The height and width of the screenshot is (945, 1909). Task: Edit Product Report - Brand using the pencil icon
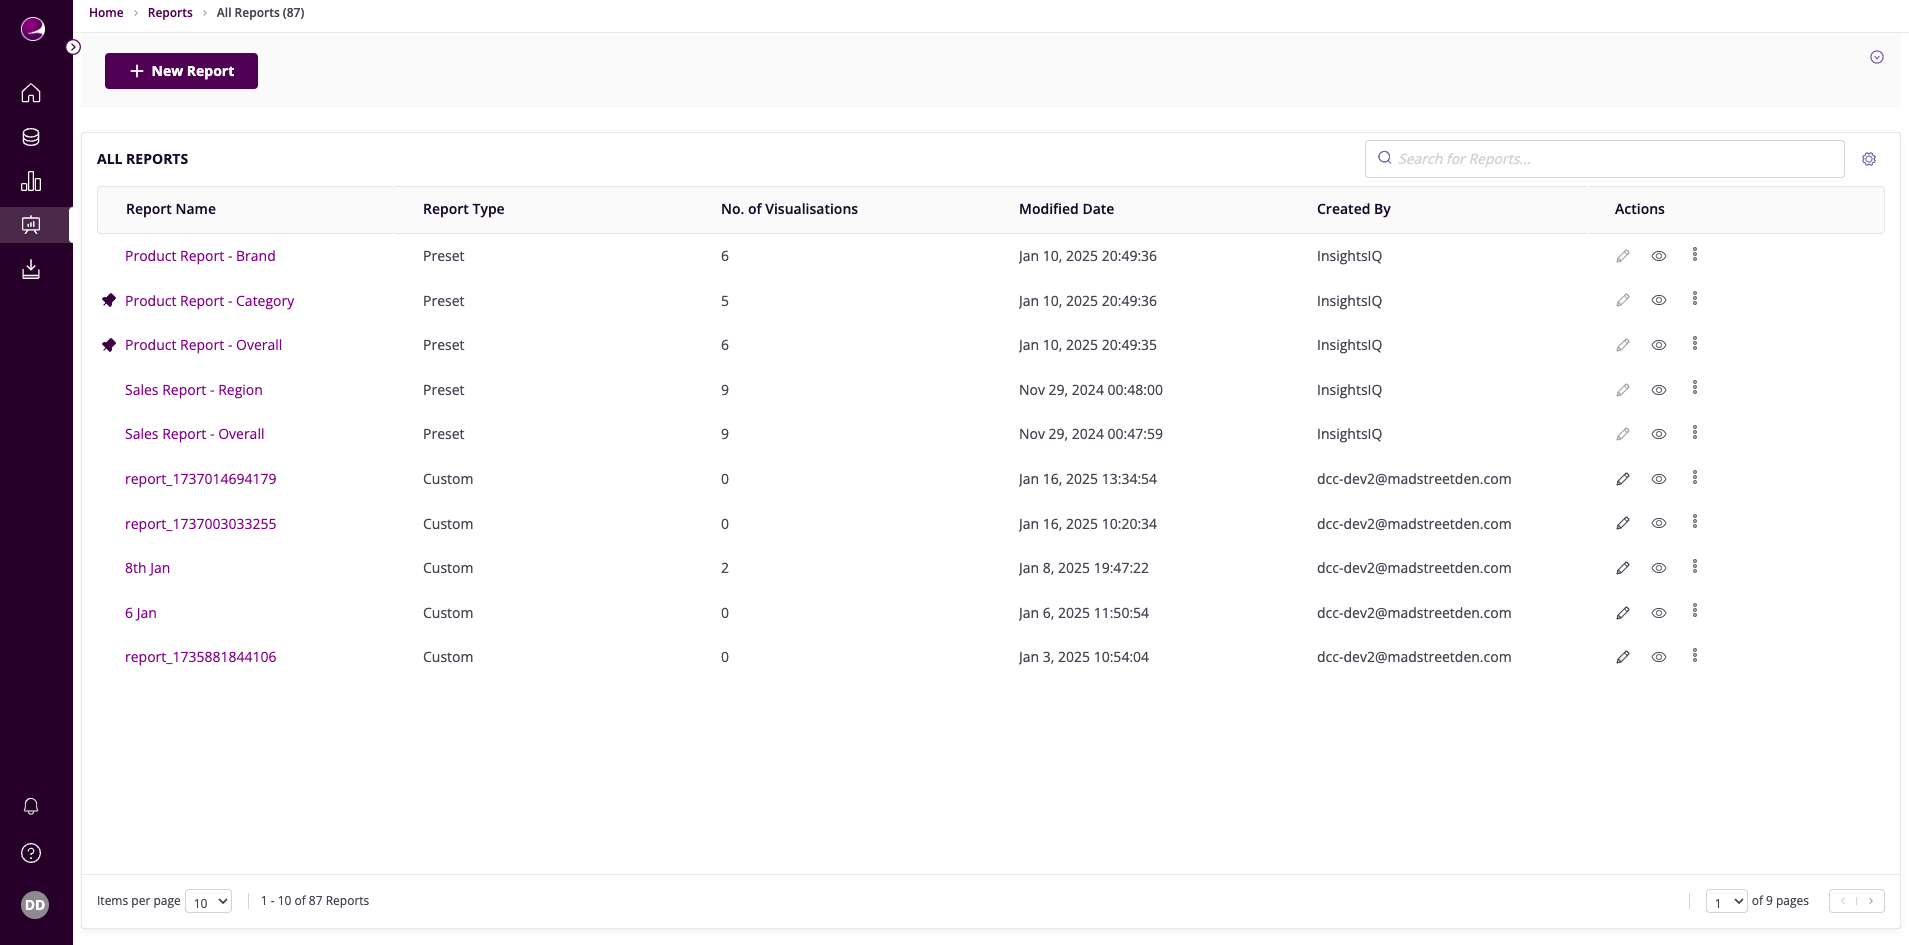coord(1622,255)
